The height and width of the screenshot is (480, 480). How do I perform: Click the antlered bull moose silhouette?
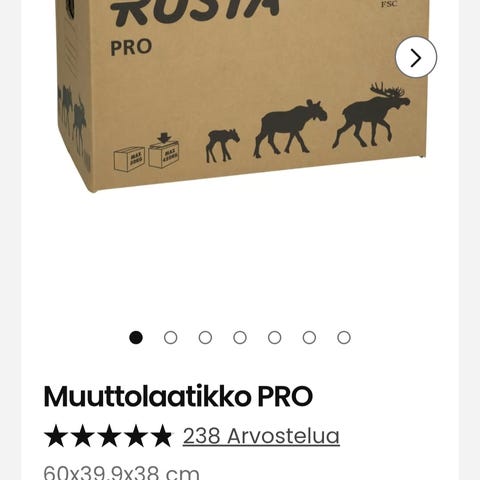click(371, 115)
